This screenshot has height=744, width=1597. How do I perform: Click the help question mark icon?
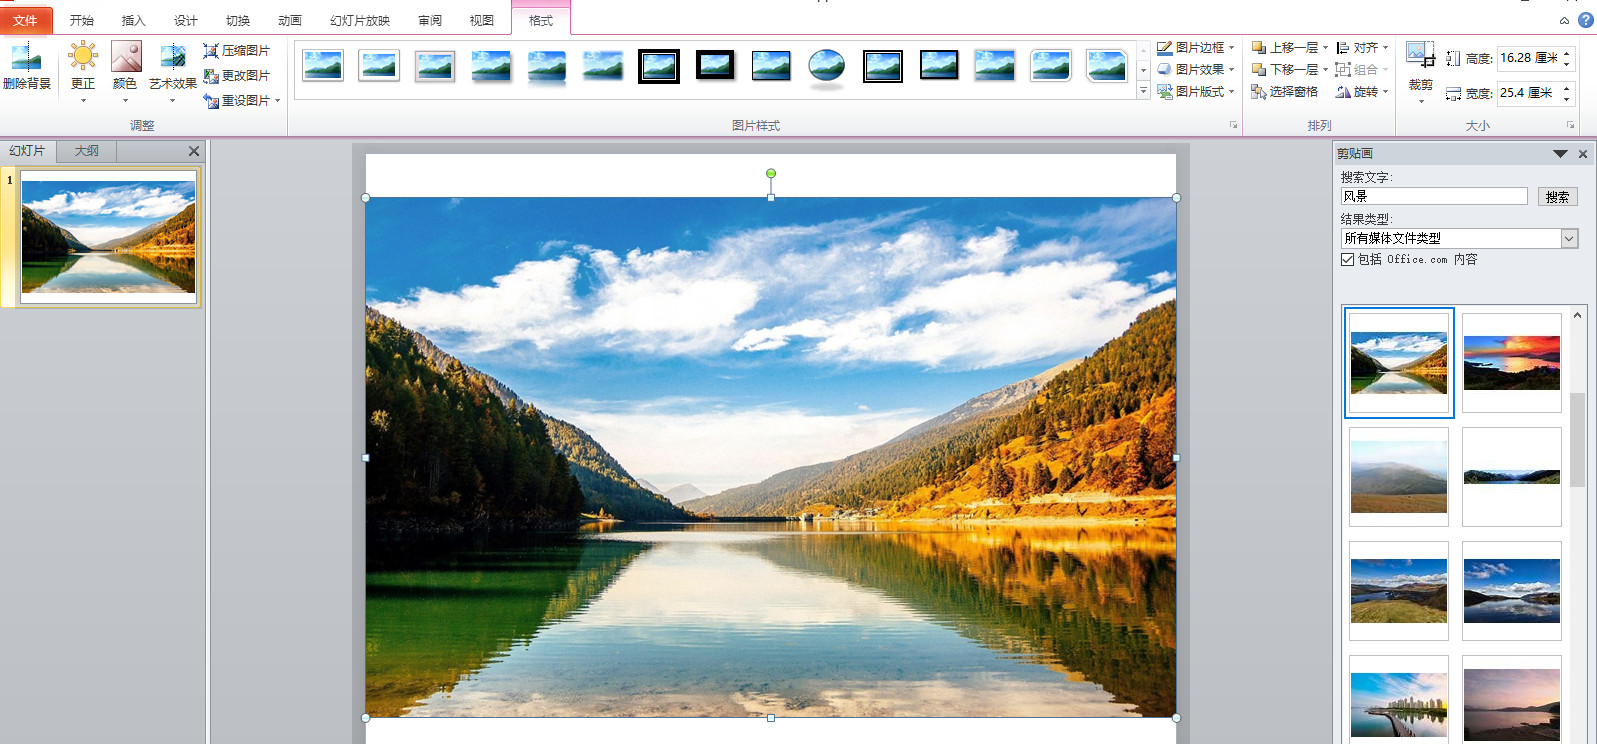point(1586,20)
